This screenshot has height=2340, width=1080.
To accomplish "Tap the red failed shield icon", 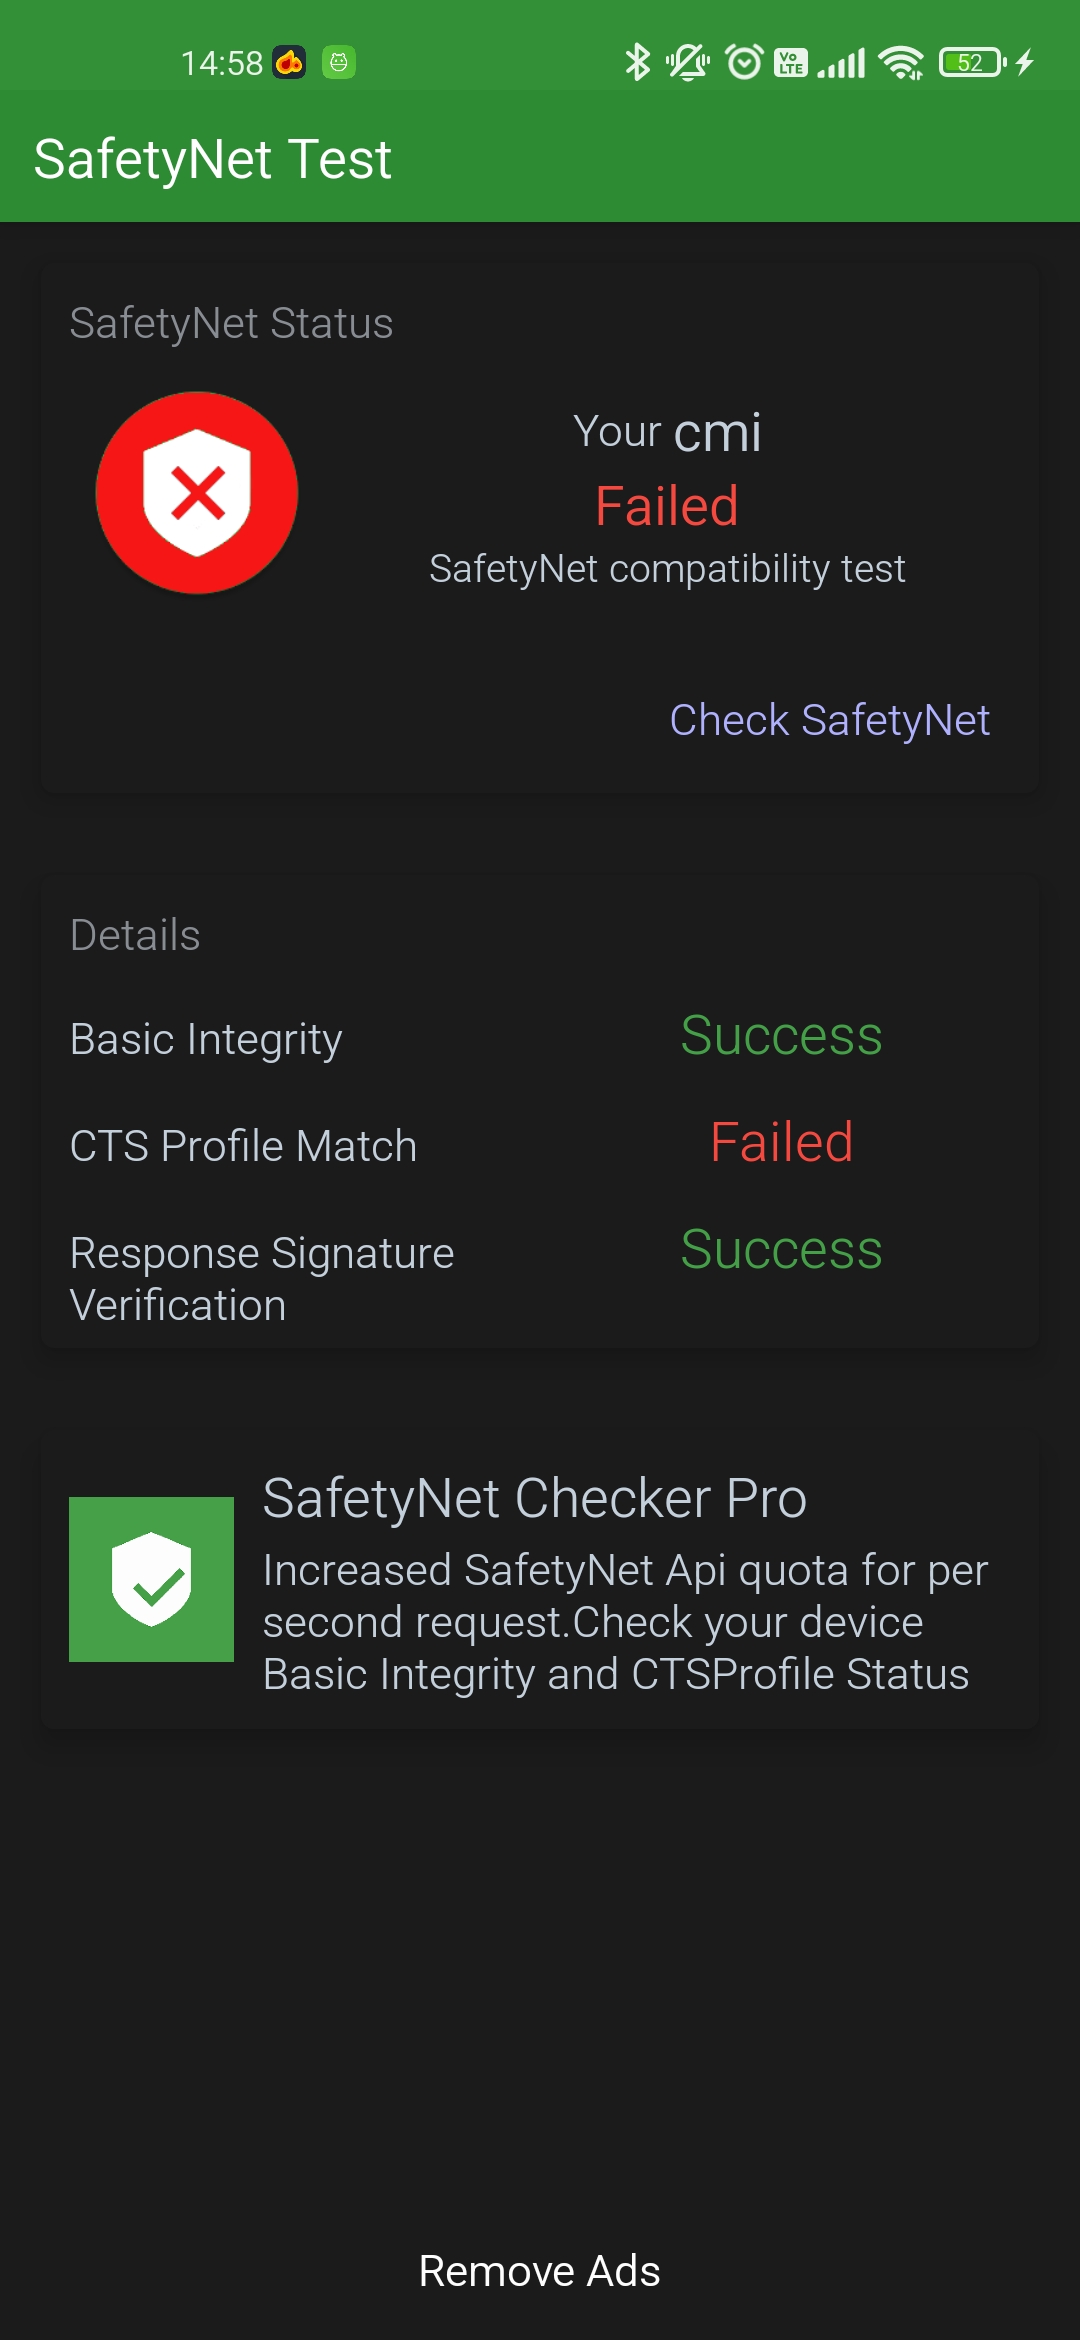I will click(x=197, y=493).
